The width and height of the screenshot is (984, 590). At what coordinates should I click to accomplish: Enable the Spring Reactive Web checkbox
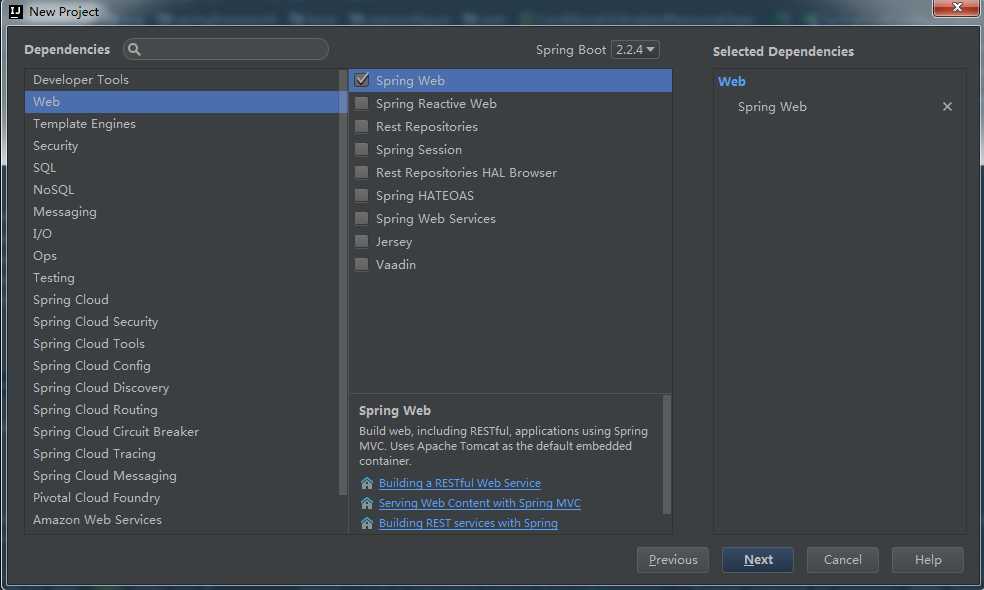(361, 103)
